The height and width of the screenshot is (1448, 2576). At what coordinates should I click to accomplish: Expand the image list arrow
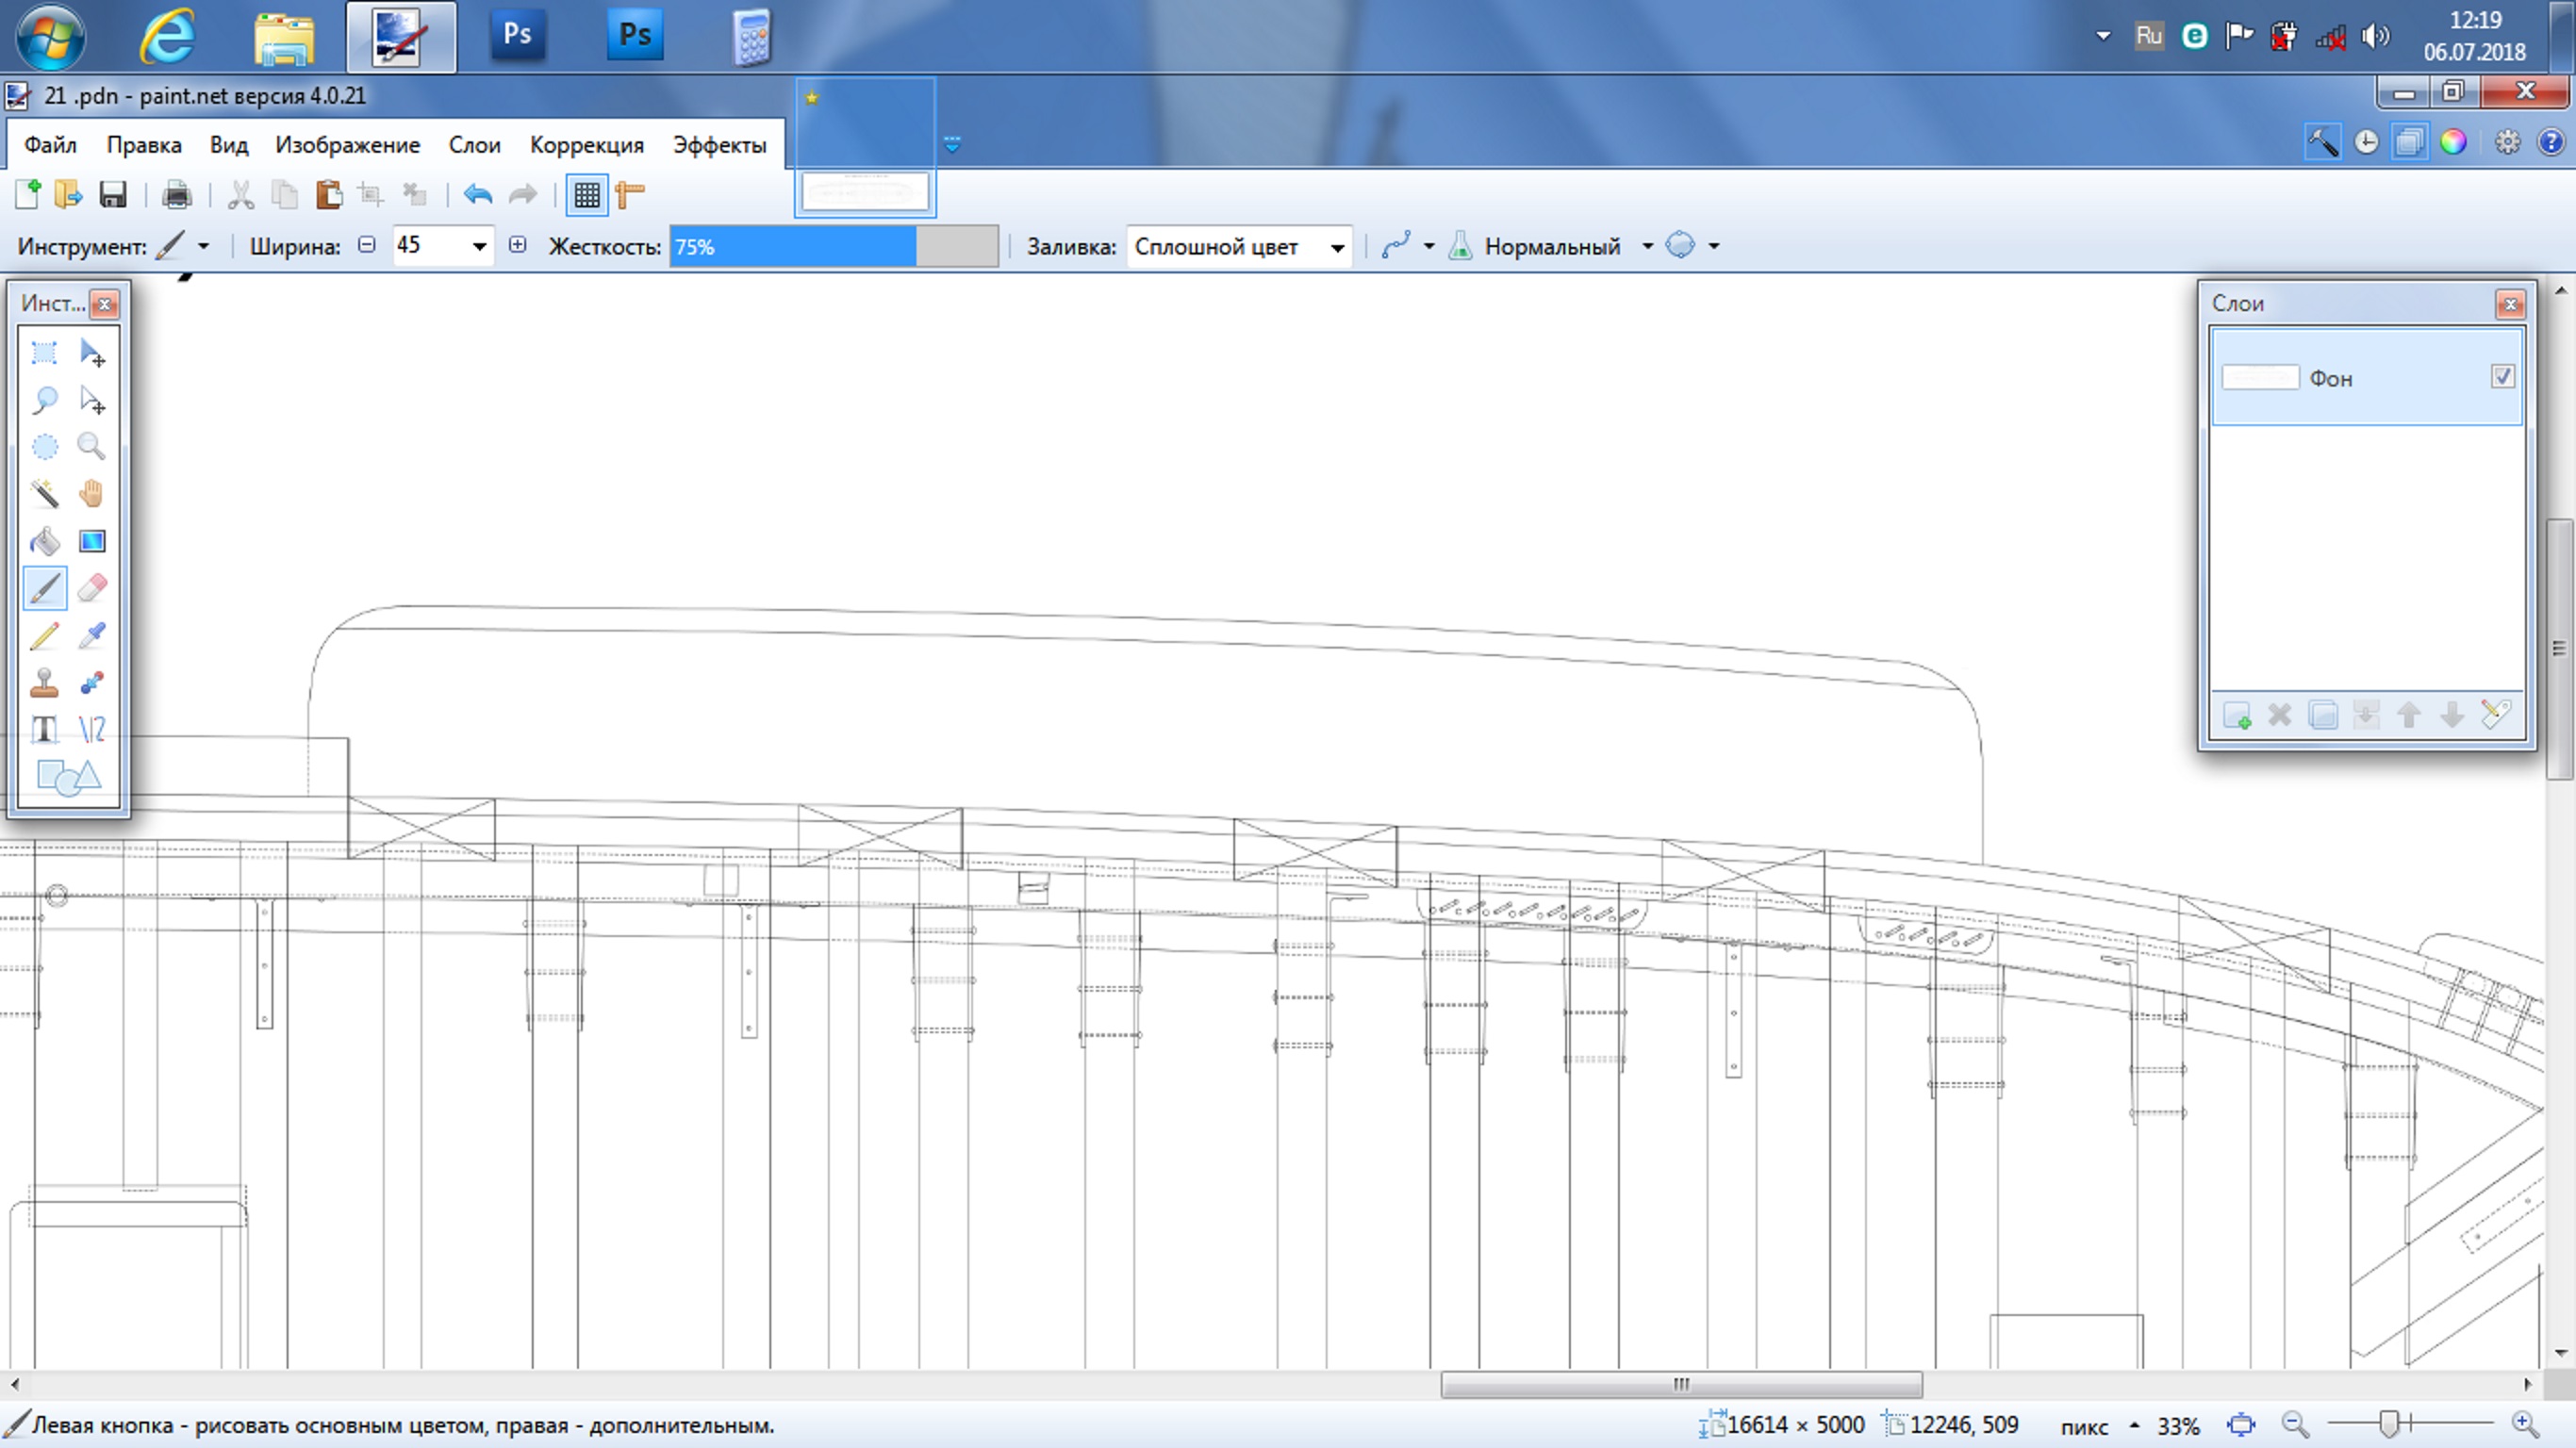click(952, 145)
